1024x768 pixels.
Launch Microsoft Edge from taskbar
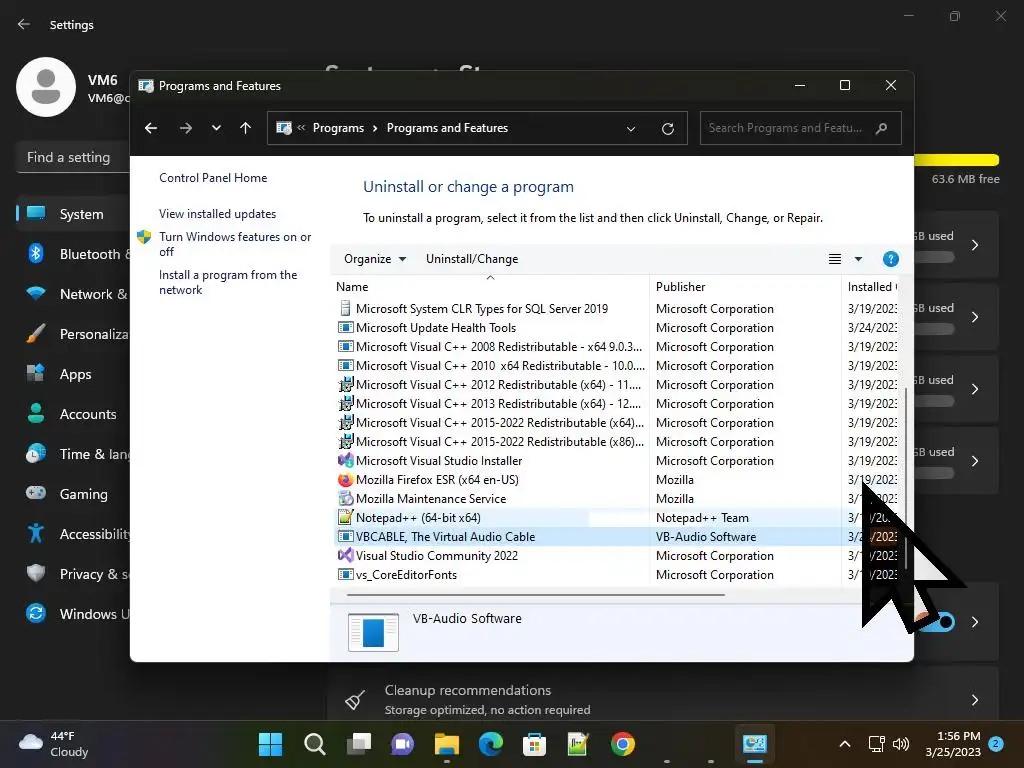tap(490, 744)
